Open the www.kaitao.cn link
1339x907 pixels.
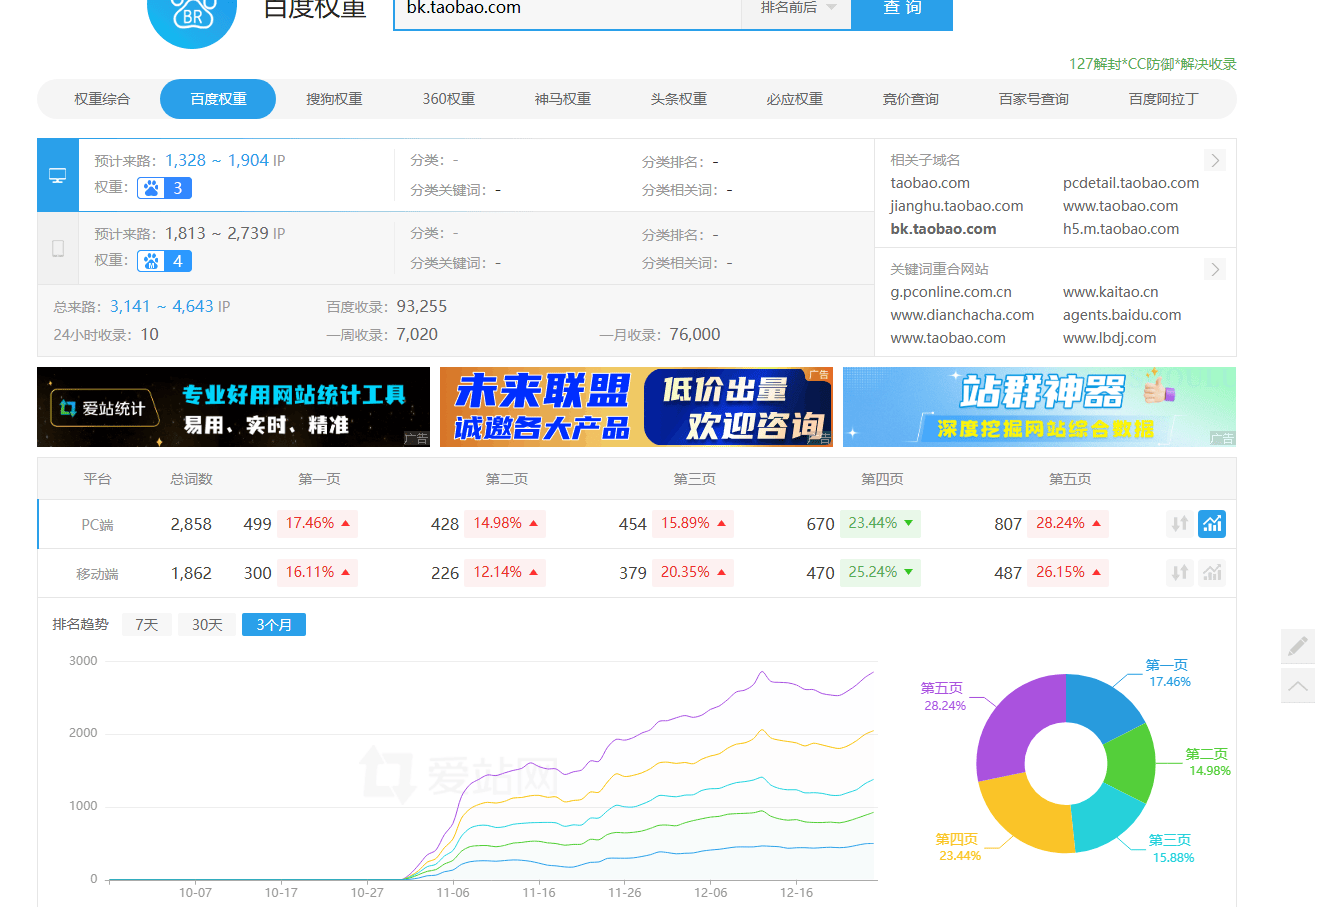(1111, 292)
